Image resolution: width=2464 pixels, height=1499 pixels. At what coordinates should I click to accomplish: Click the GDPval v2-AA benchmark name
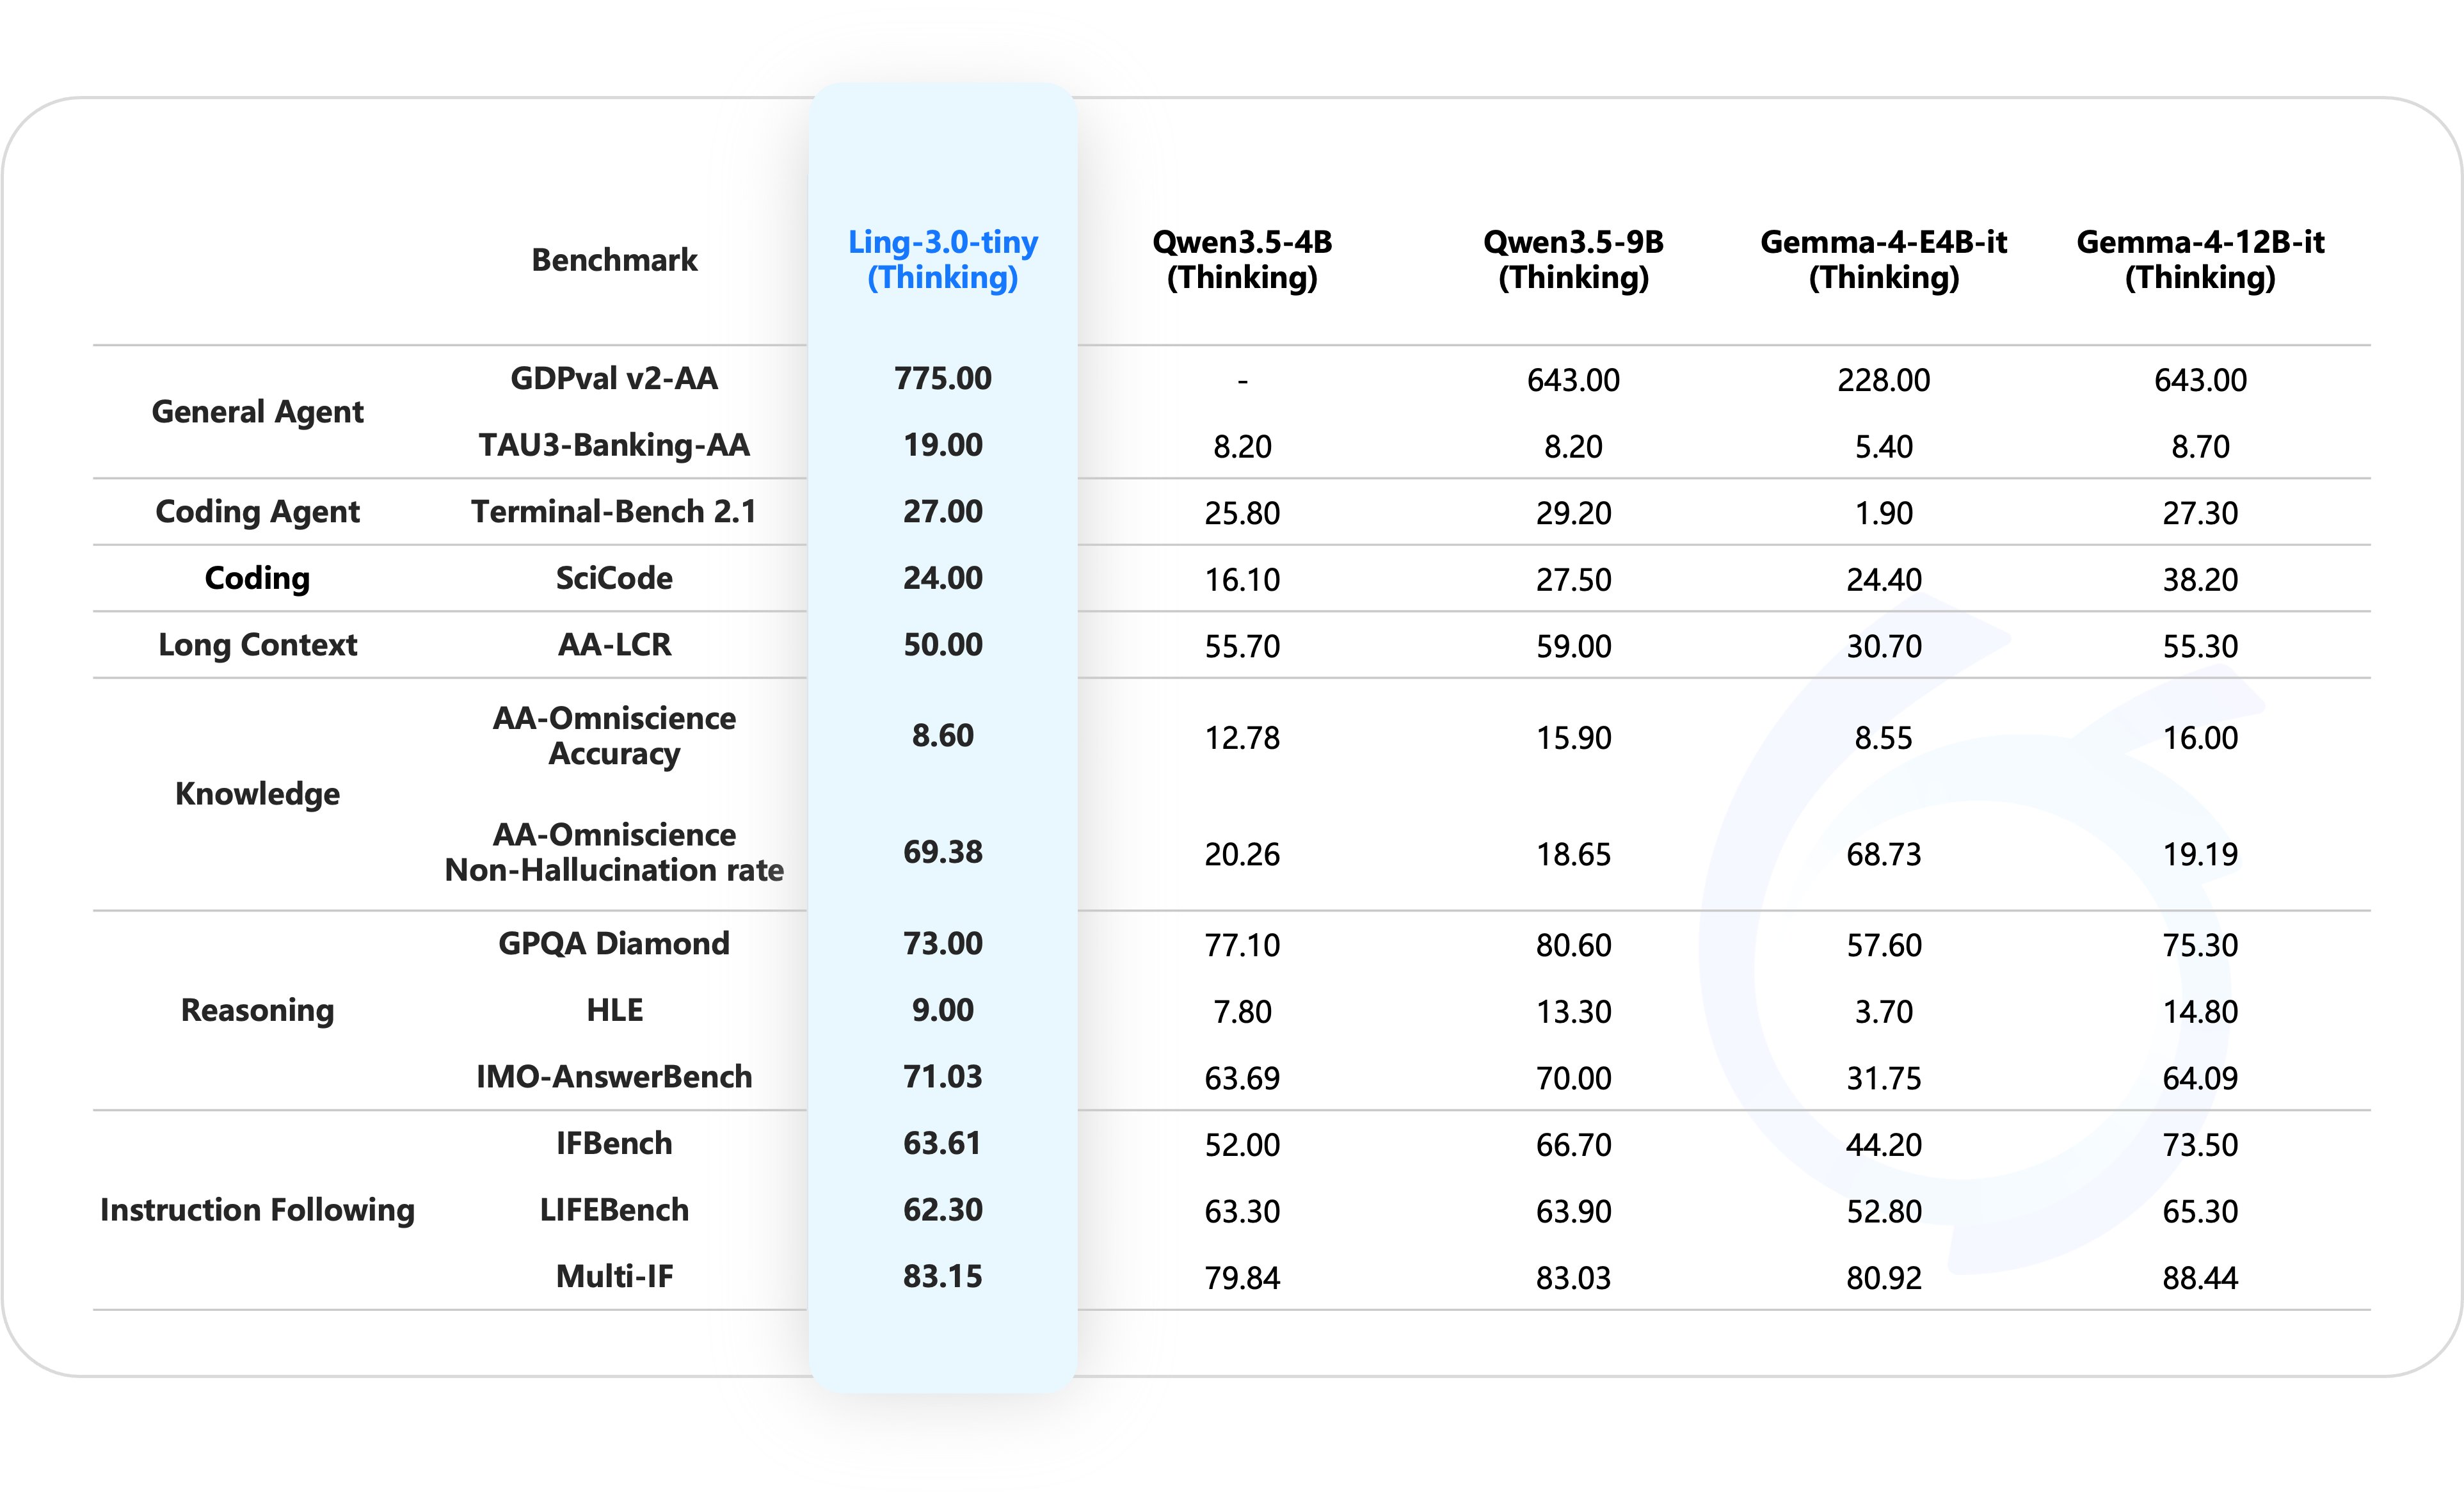tap(614, 378)
